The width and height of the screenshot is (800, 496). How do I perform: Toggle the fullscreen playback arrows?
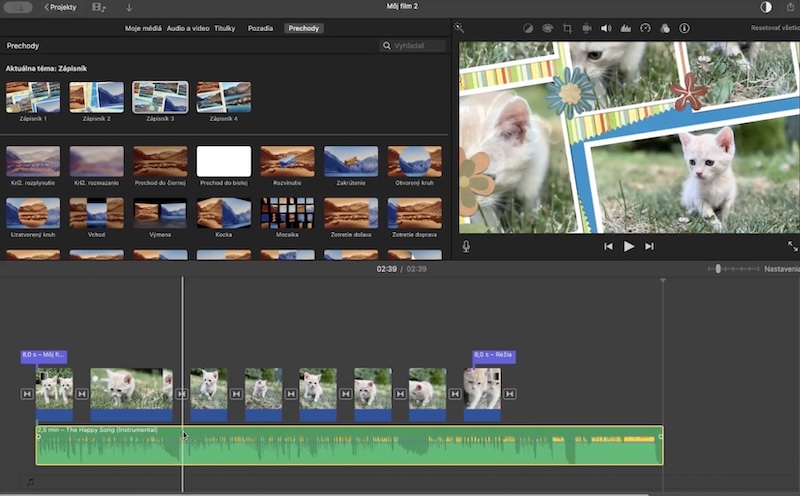click(792, 246)
